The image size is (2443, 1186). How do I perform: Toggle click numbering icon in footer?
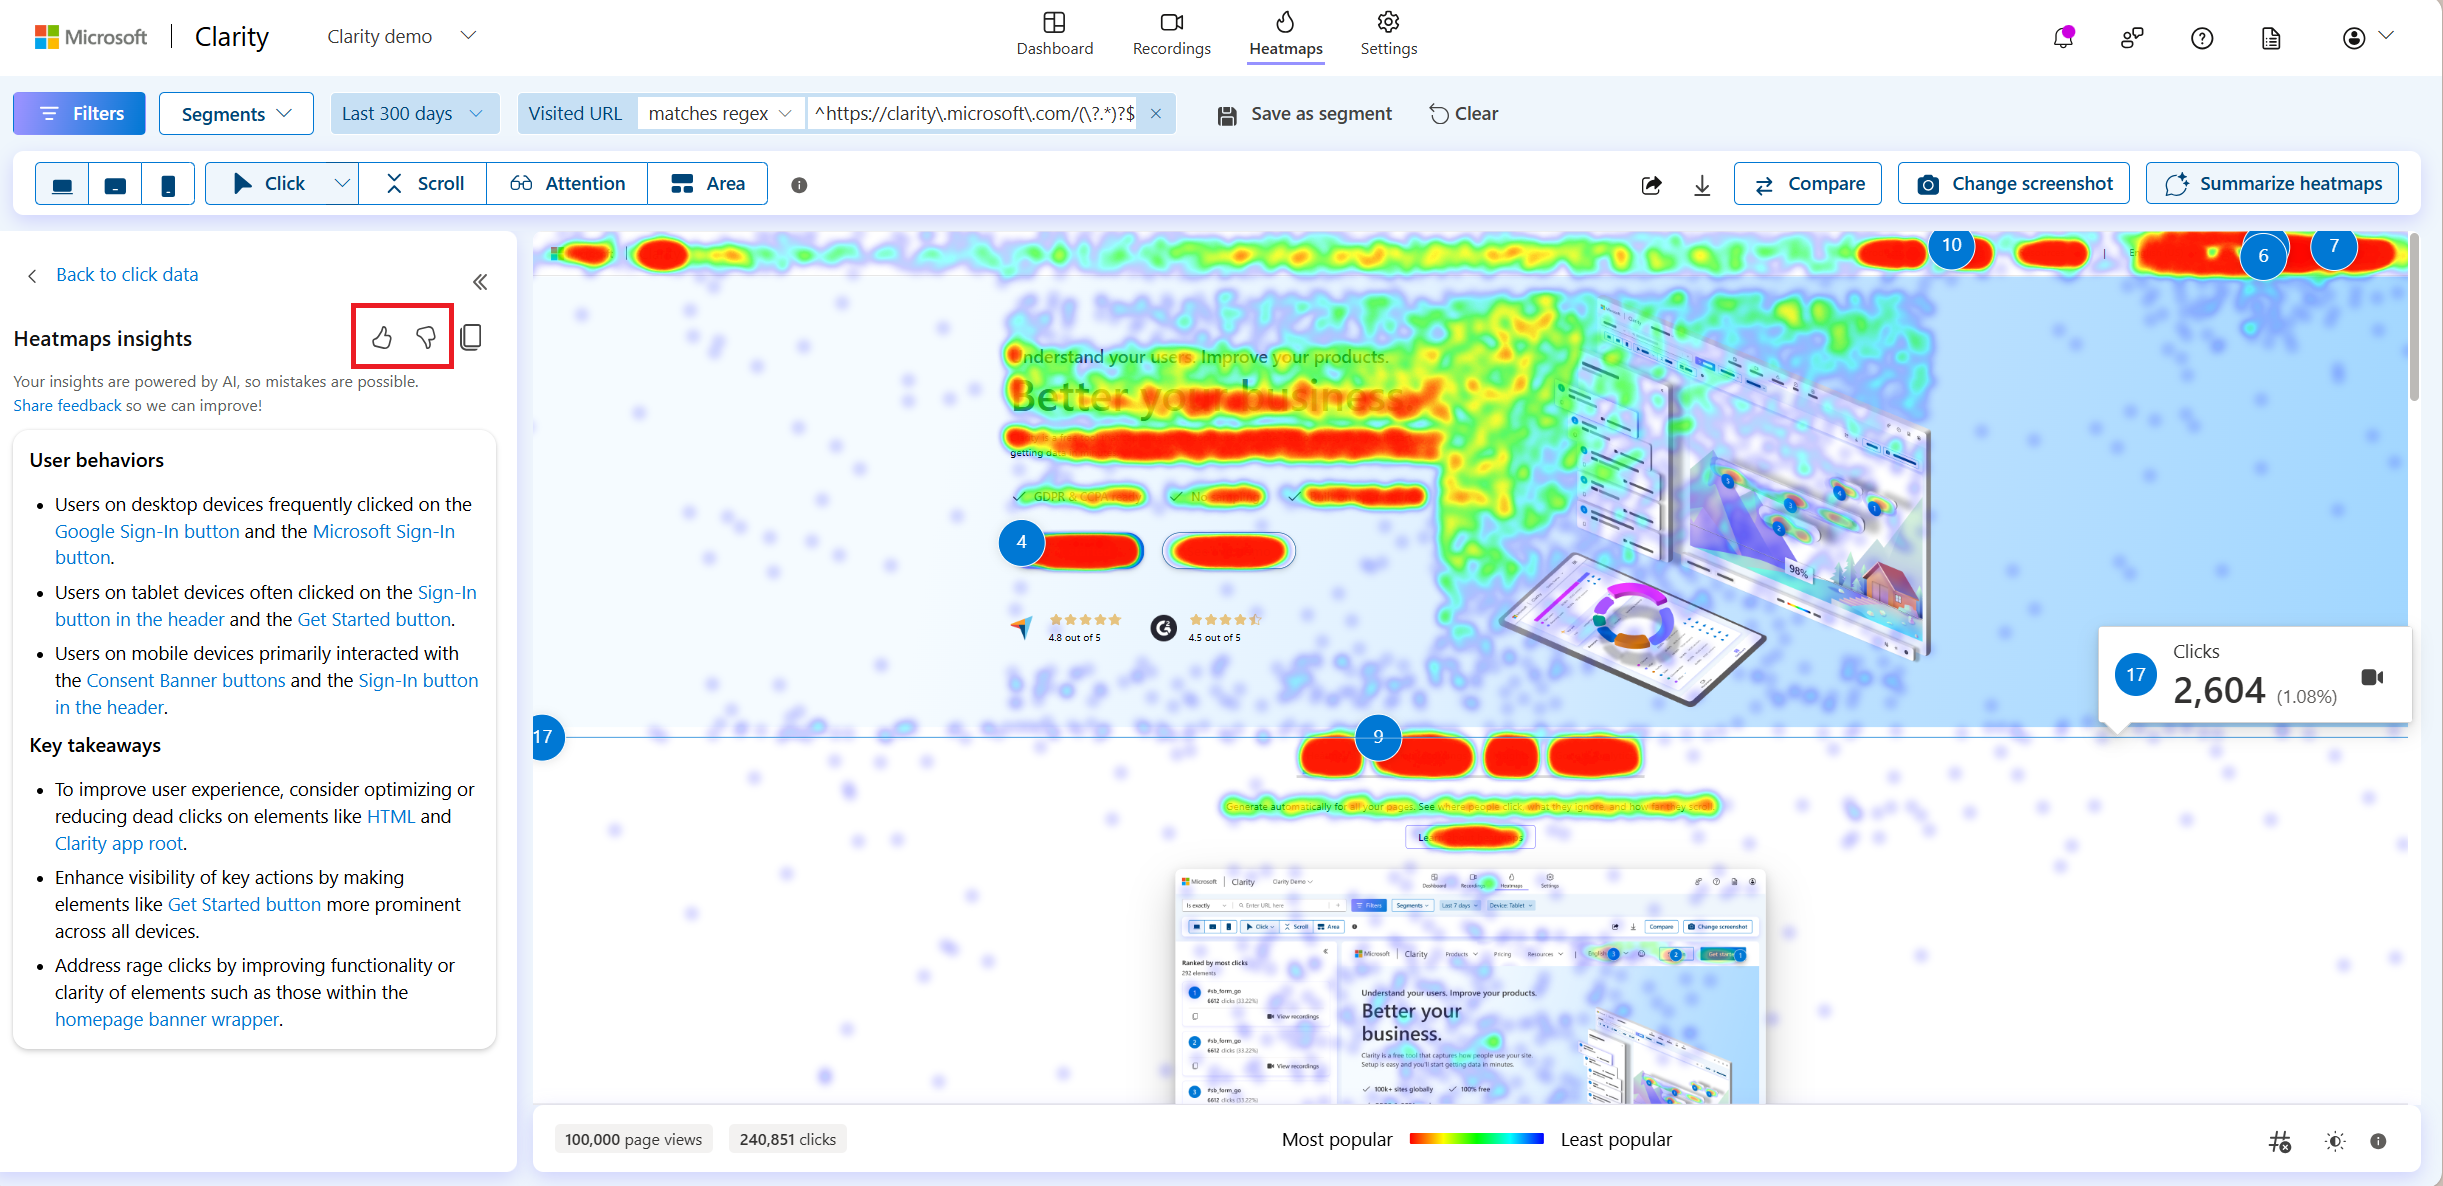point(2279,1141)
